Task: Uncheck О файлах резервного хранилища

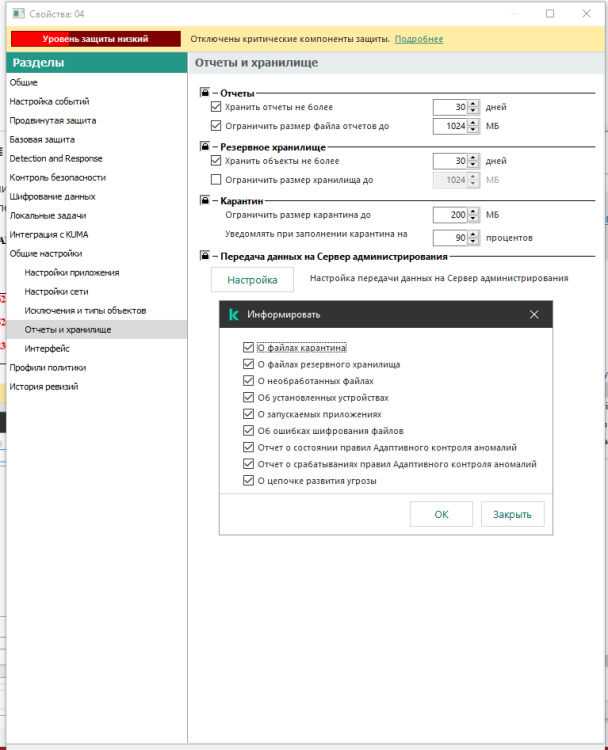Action: 248,364
